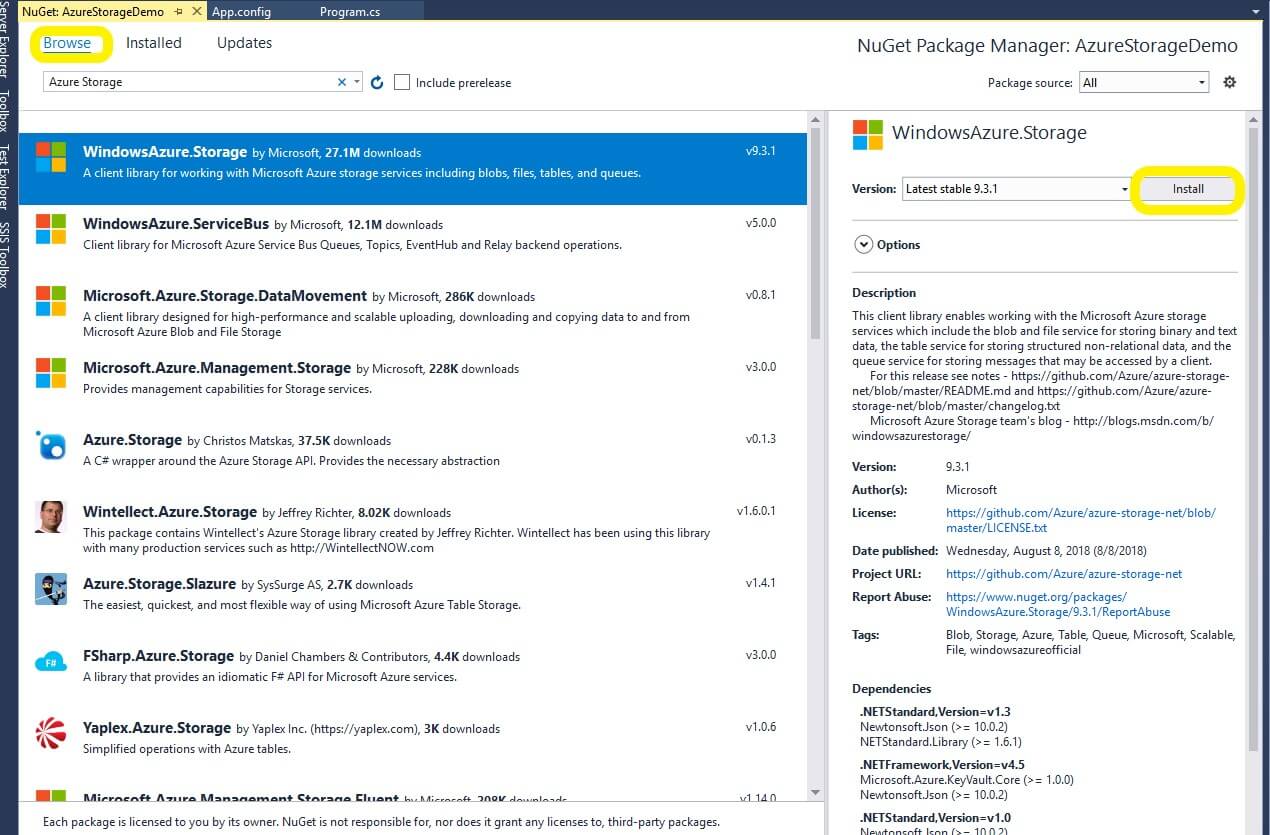Screen dimensions: 1270x835
Task: Click the WindowsAzure.ServiceBus Microsoft logo
Action: 51,228
